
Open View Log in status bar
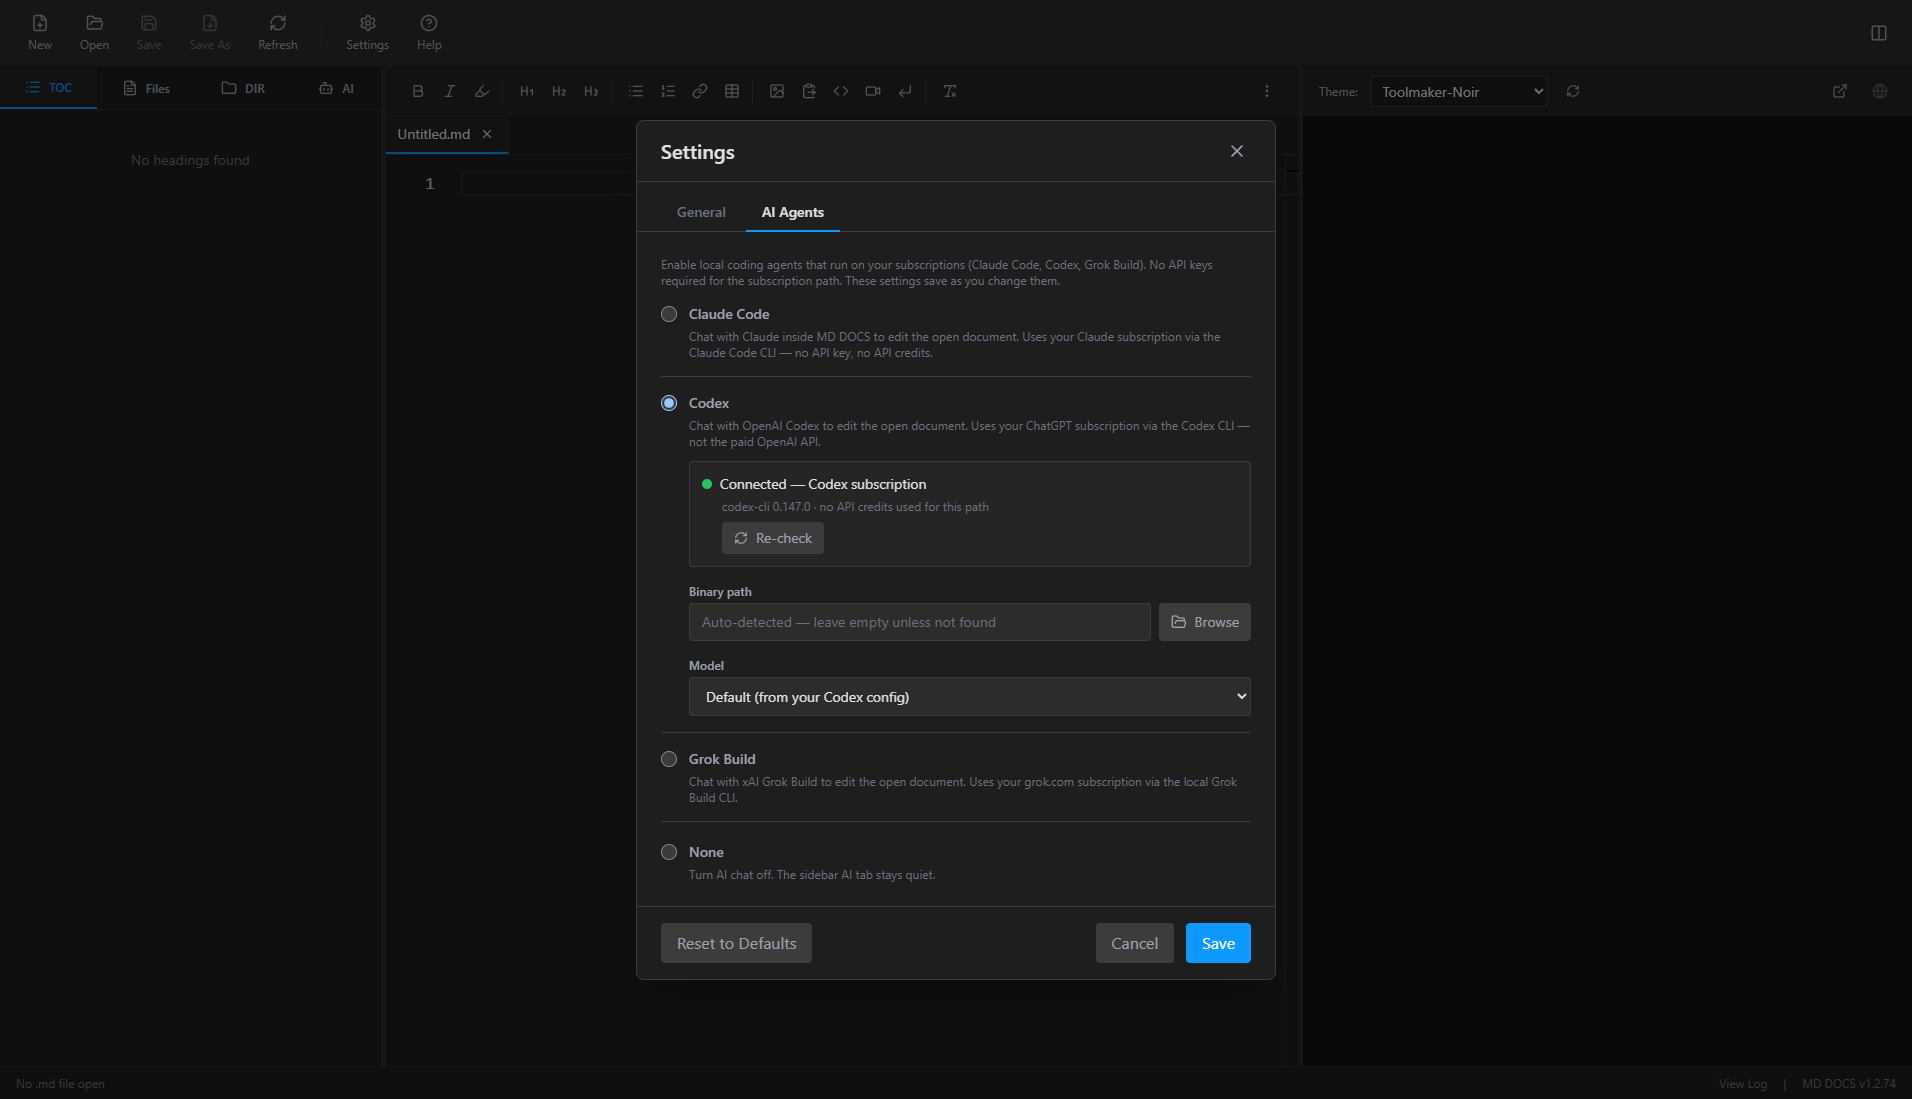(1742, 1084)
